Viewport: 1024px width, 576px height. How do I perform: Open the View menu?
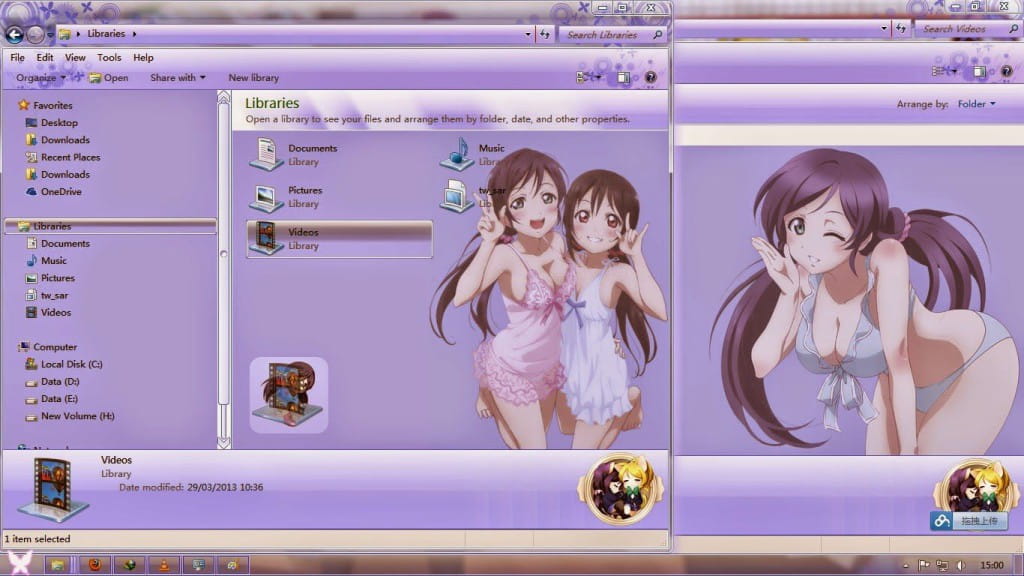(75, 57)
